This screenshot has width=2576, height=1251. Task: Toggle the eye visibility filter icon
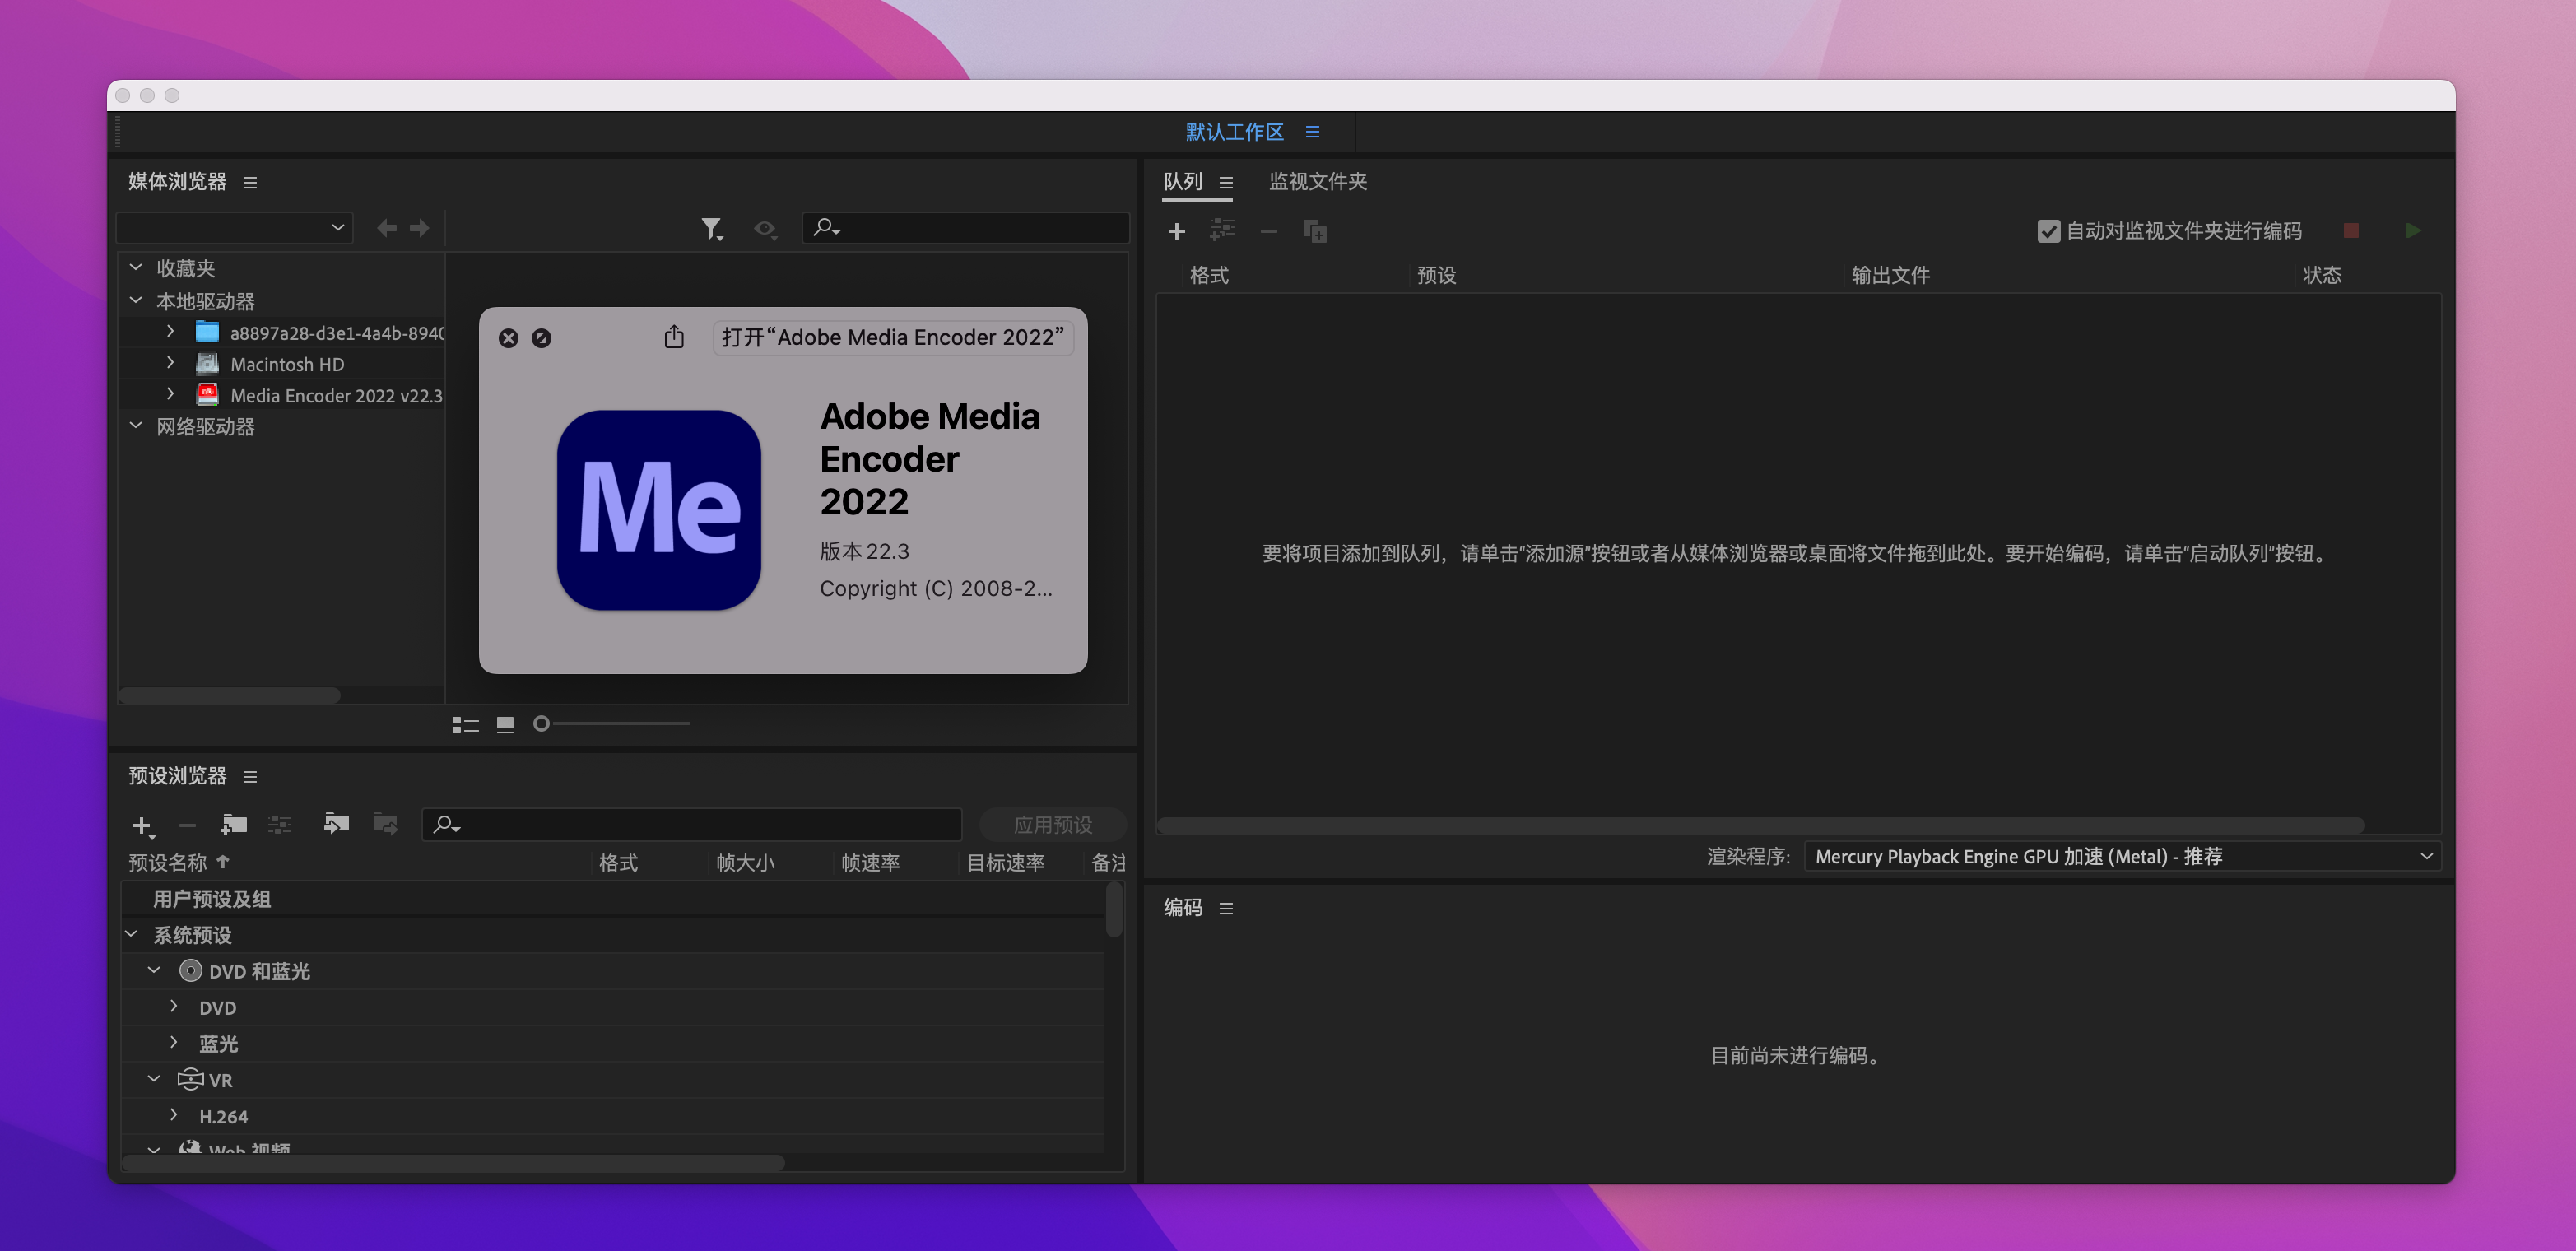(764, 229)
